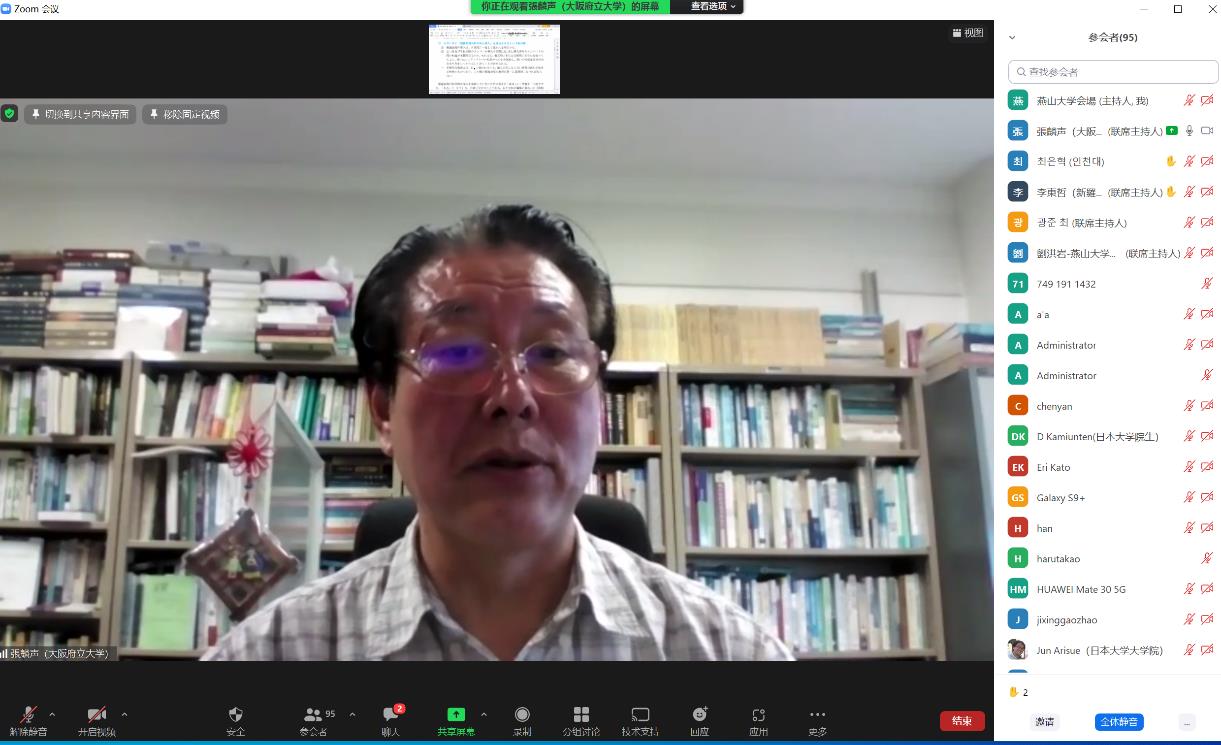Unmute microphone with 解除静音 toggle
Image resolution: width=1221 pixels, height=745 pixels.
[x=29, y=714]
